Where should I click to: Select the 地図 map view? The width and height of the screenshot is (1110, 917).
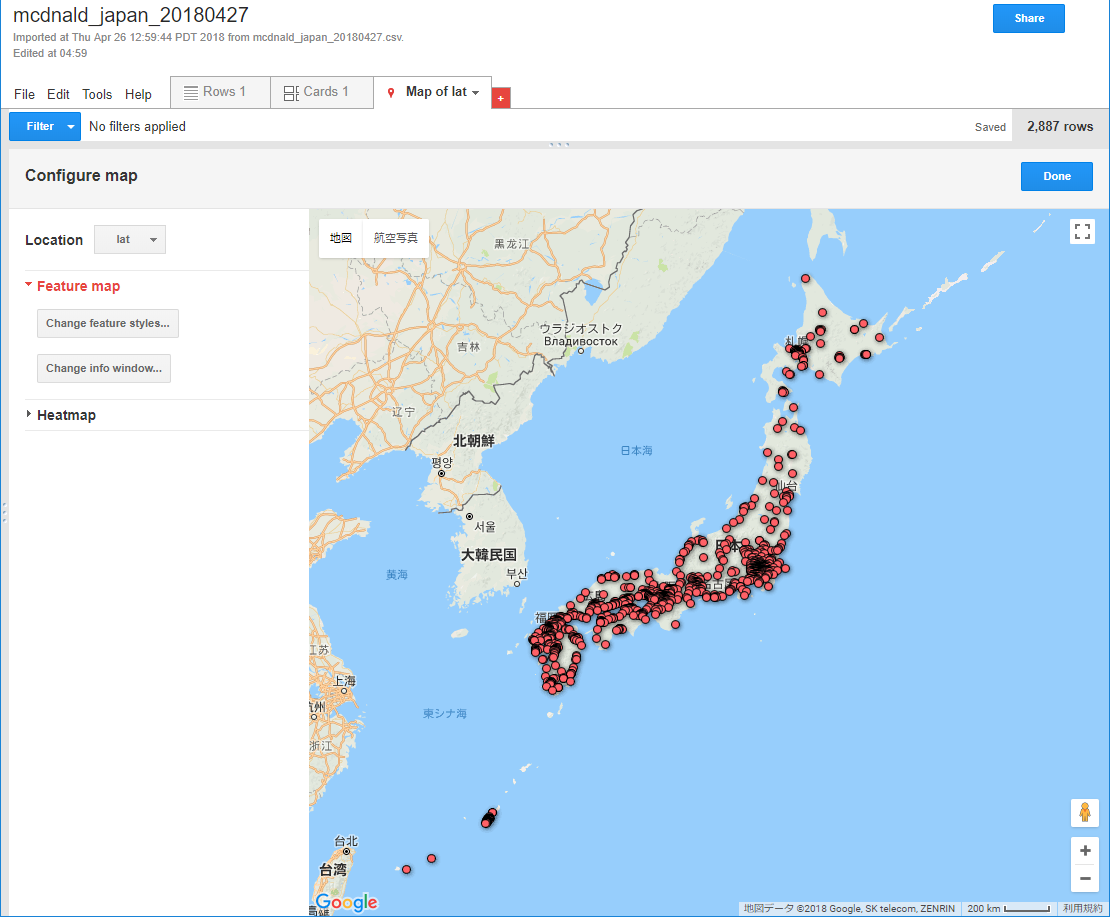[340, 238]
